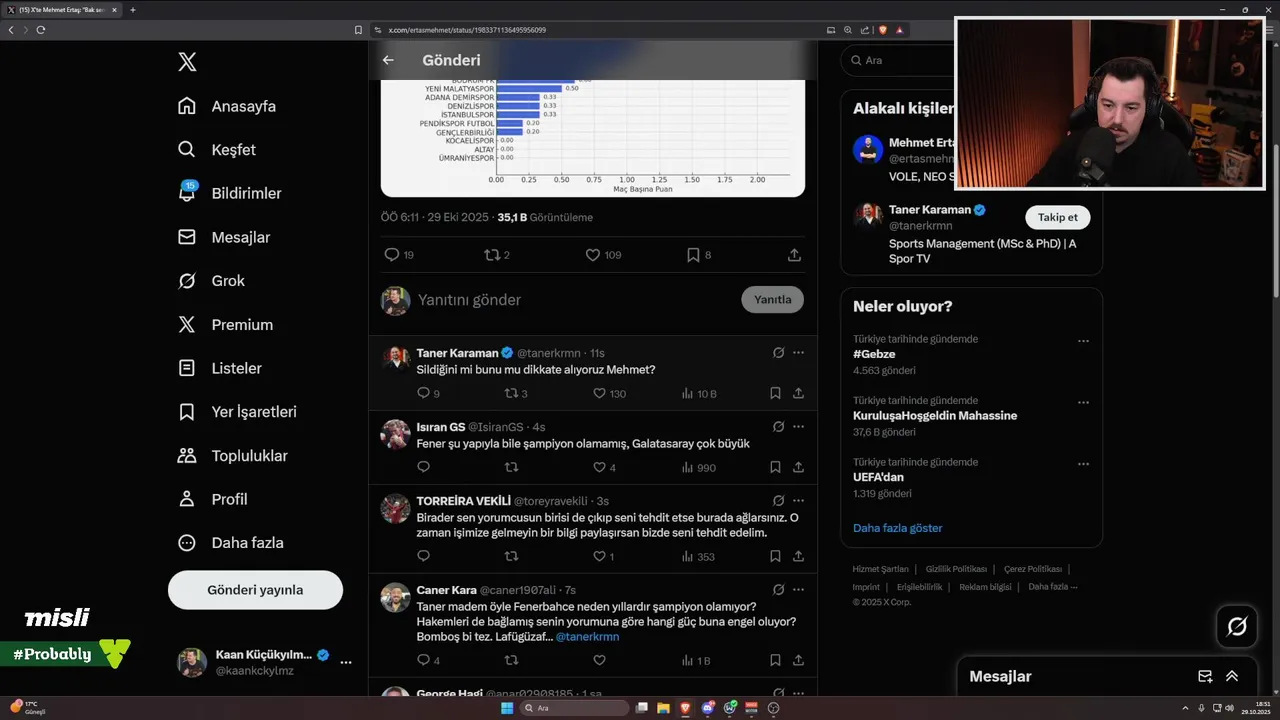Screen dimensions: 1280x720
Task: Click @tanerkrmn mention in Caner Kara's reply
Action: point(587,637)
